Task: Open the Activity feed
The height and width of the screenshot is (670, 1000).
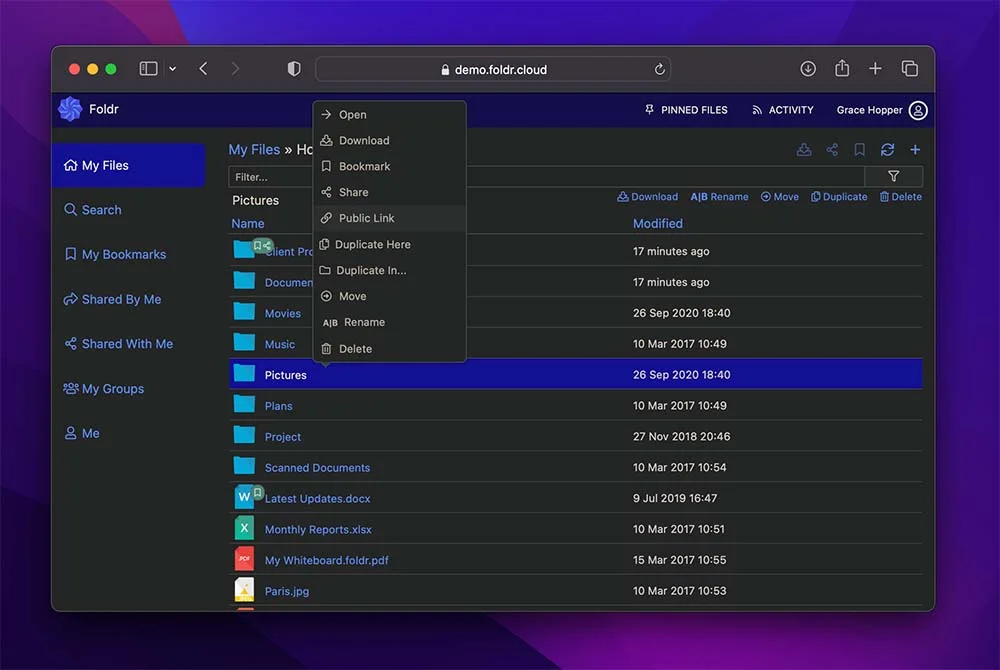Action: tap(783, 110)
